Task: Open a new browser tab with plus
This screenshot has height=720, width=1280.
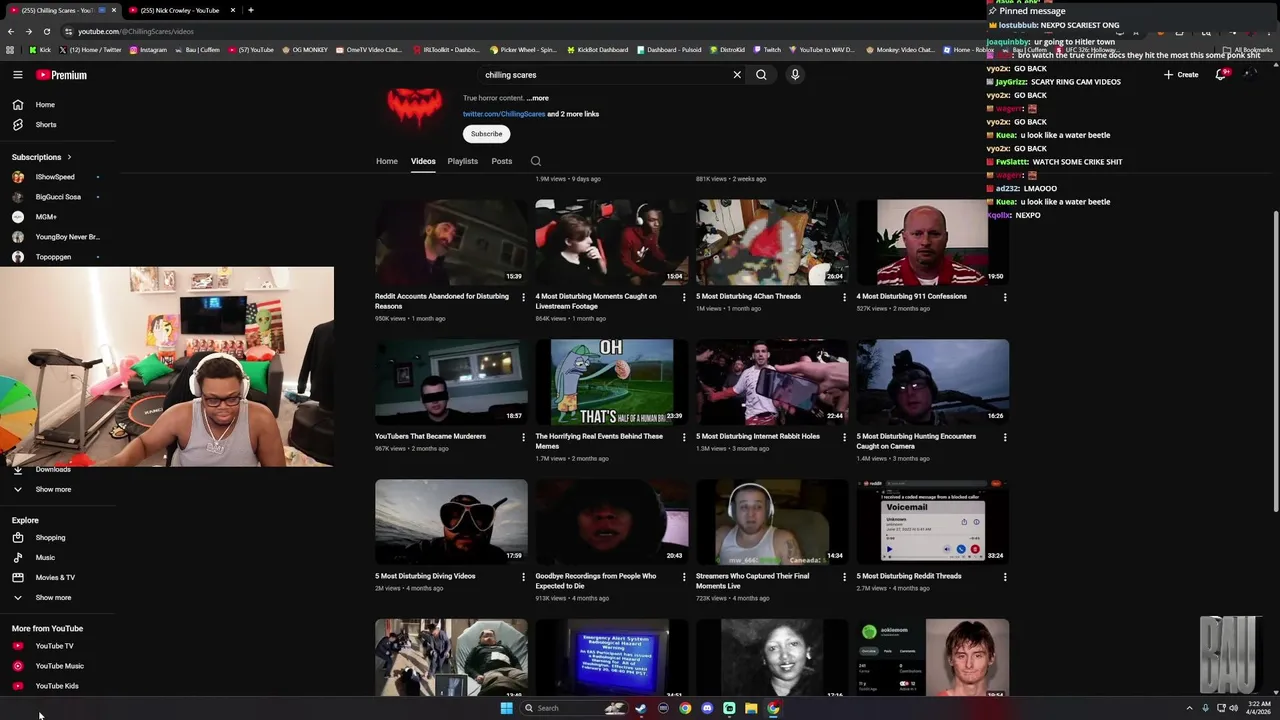Action: [x=250, y=10]
